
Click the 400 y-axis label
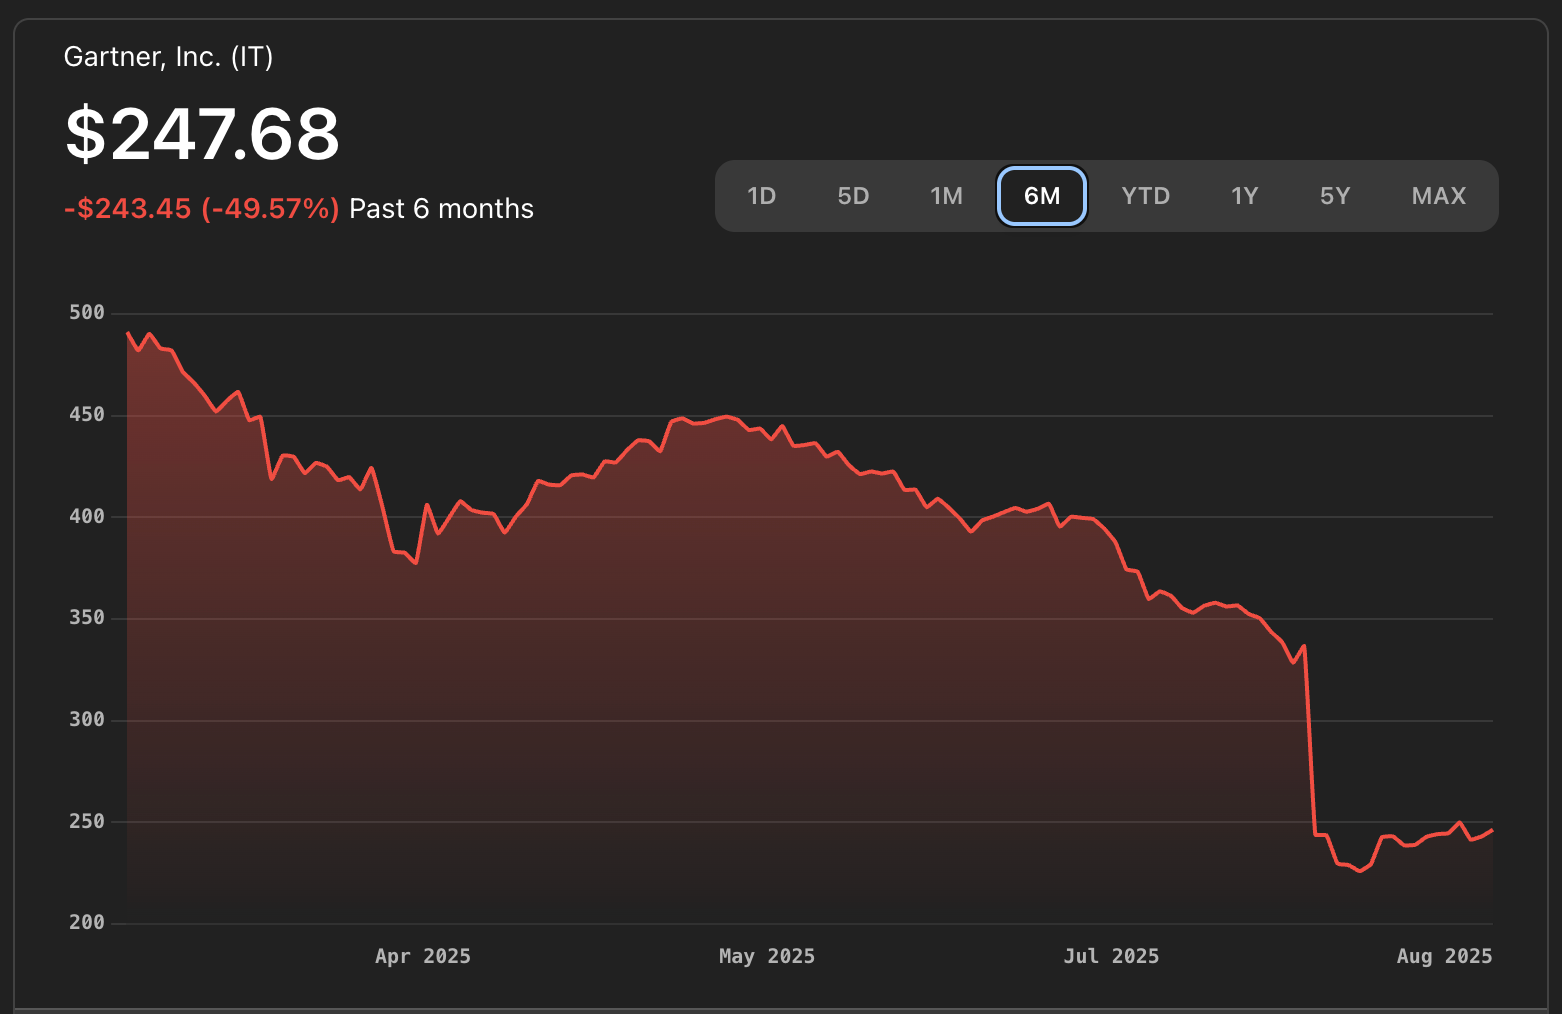87,517
